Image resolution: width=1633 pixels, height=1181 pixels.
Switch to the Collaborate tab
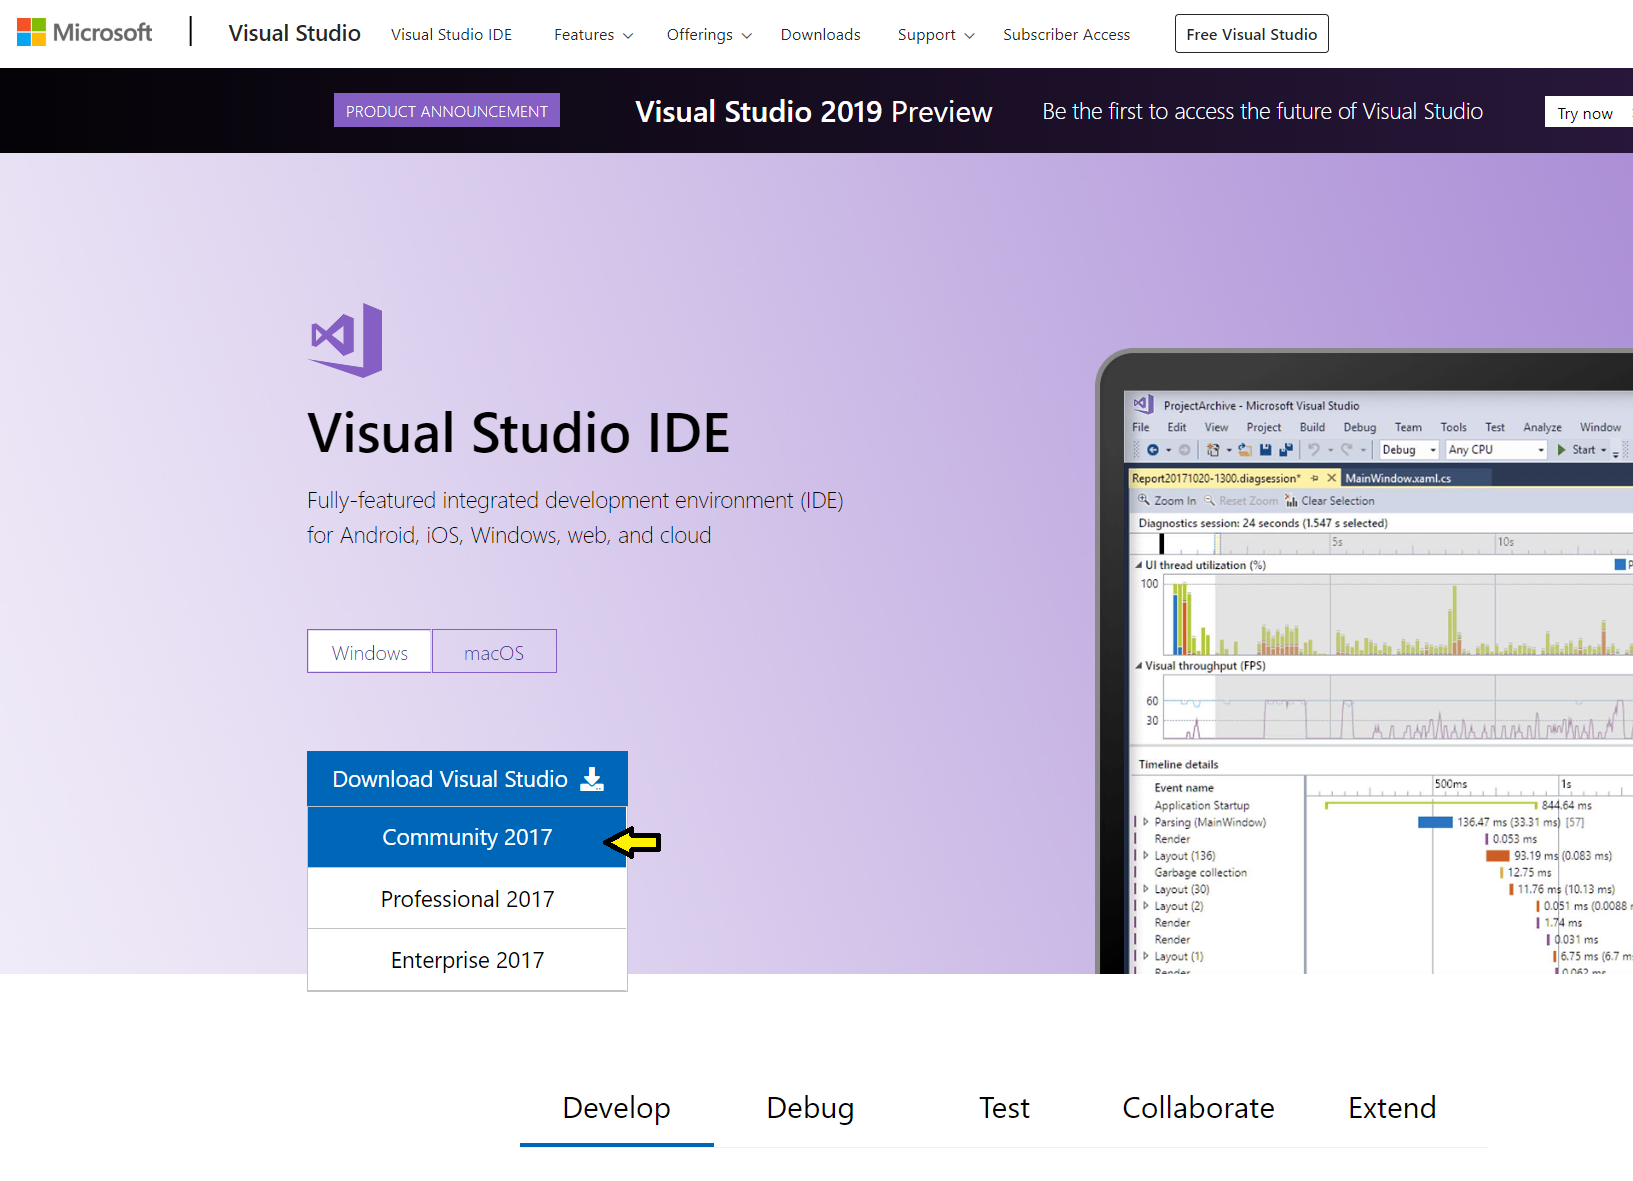point(1198,1108)
